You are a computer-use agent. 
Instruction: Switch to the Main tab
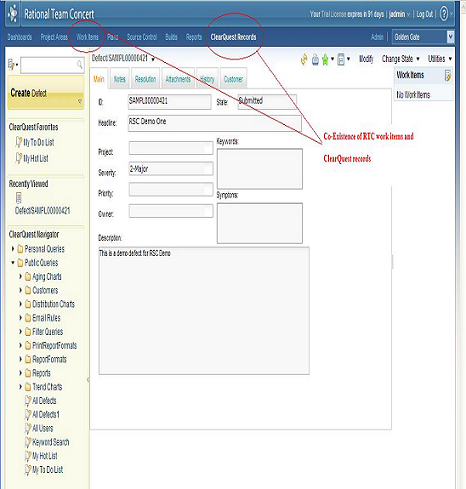[99, 79]
